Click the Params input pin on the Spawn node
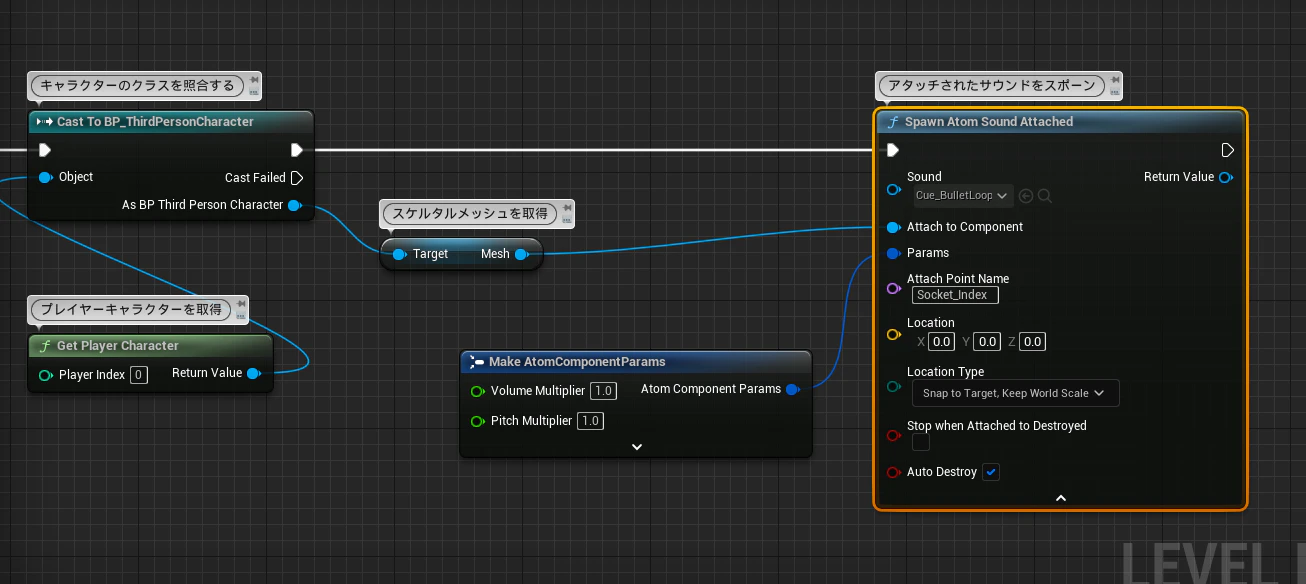1306x584 pixels. pos(893,254)
